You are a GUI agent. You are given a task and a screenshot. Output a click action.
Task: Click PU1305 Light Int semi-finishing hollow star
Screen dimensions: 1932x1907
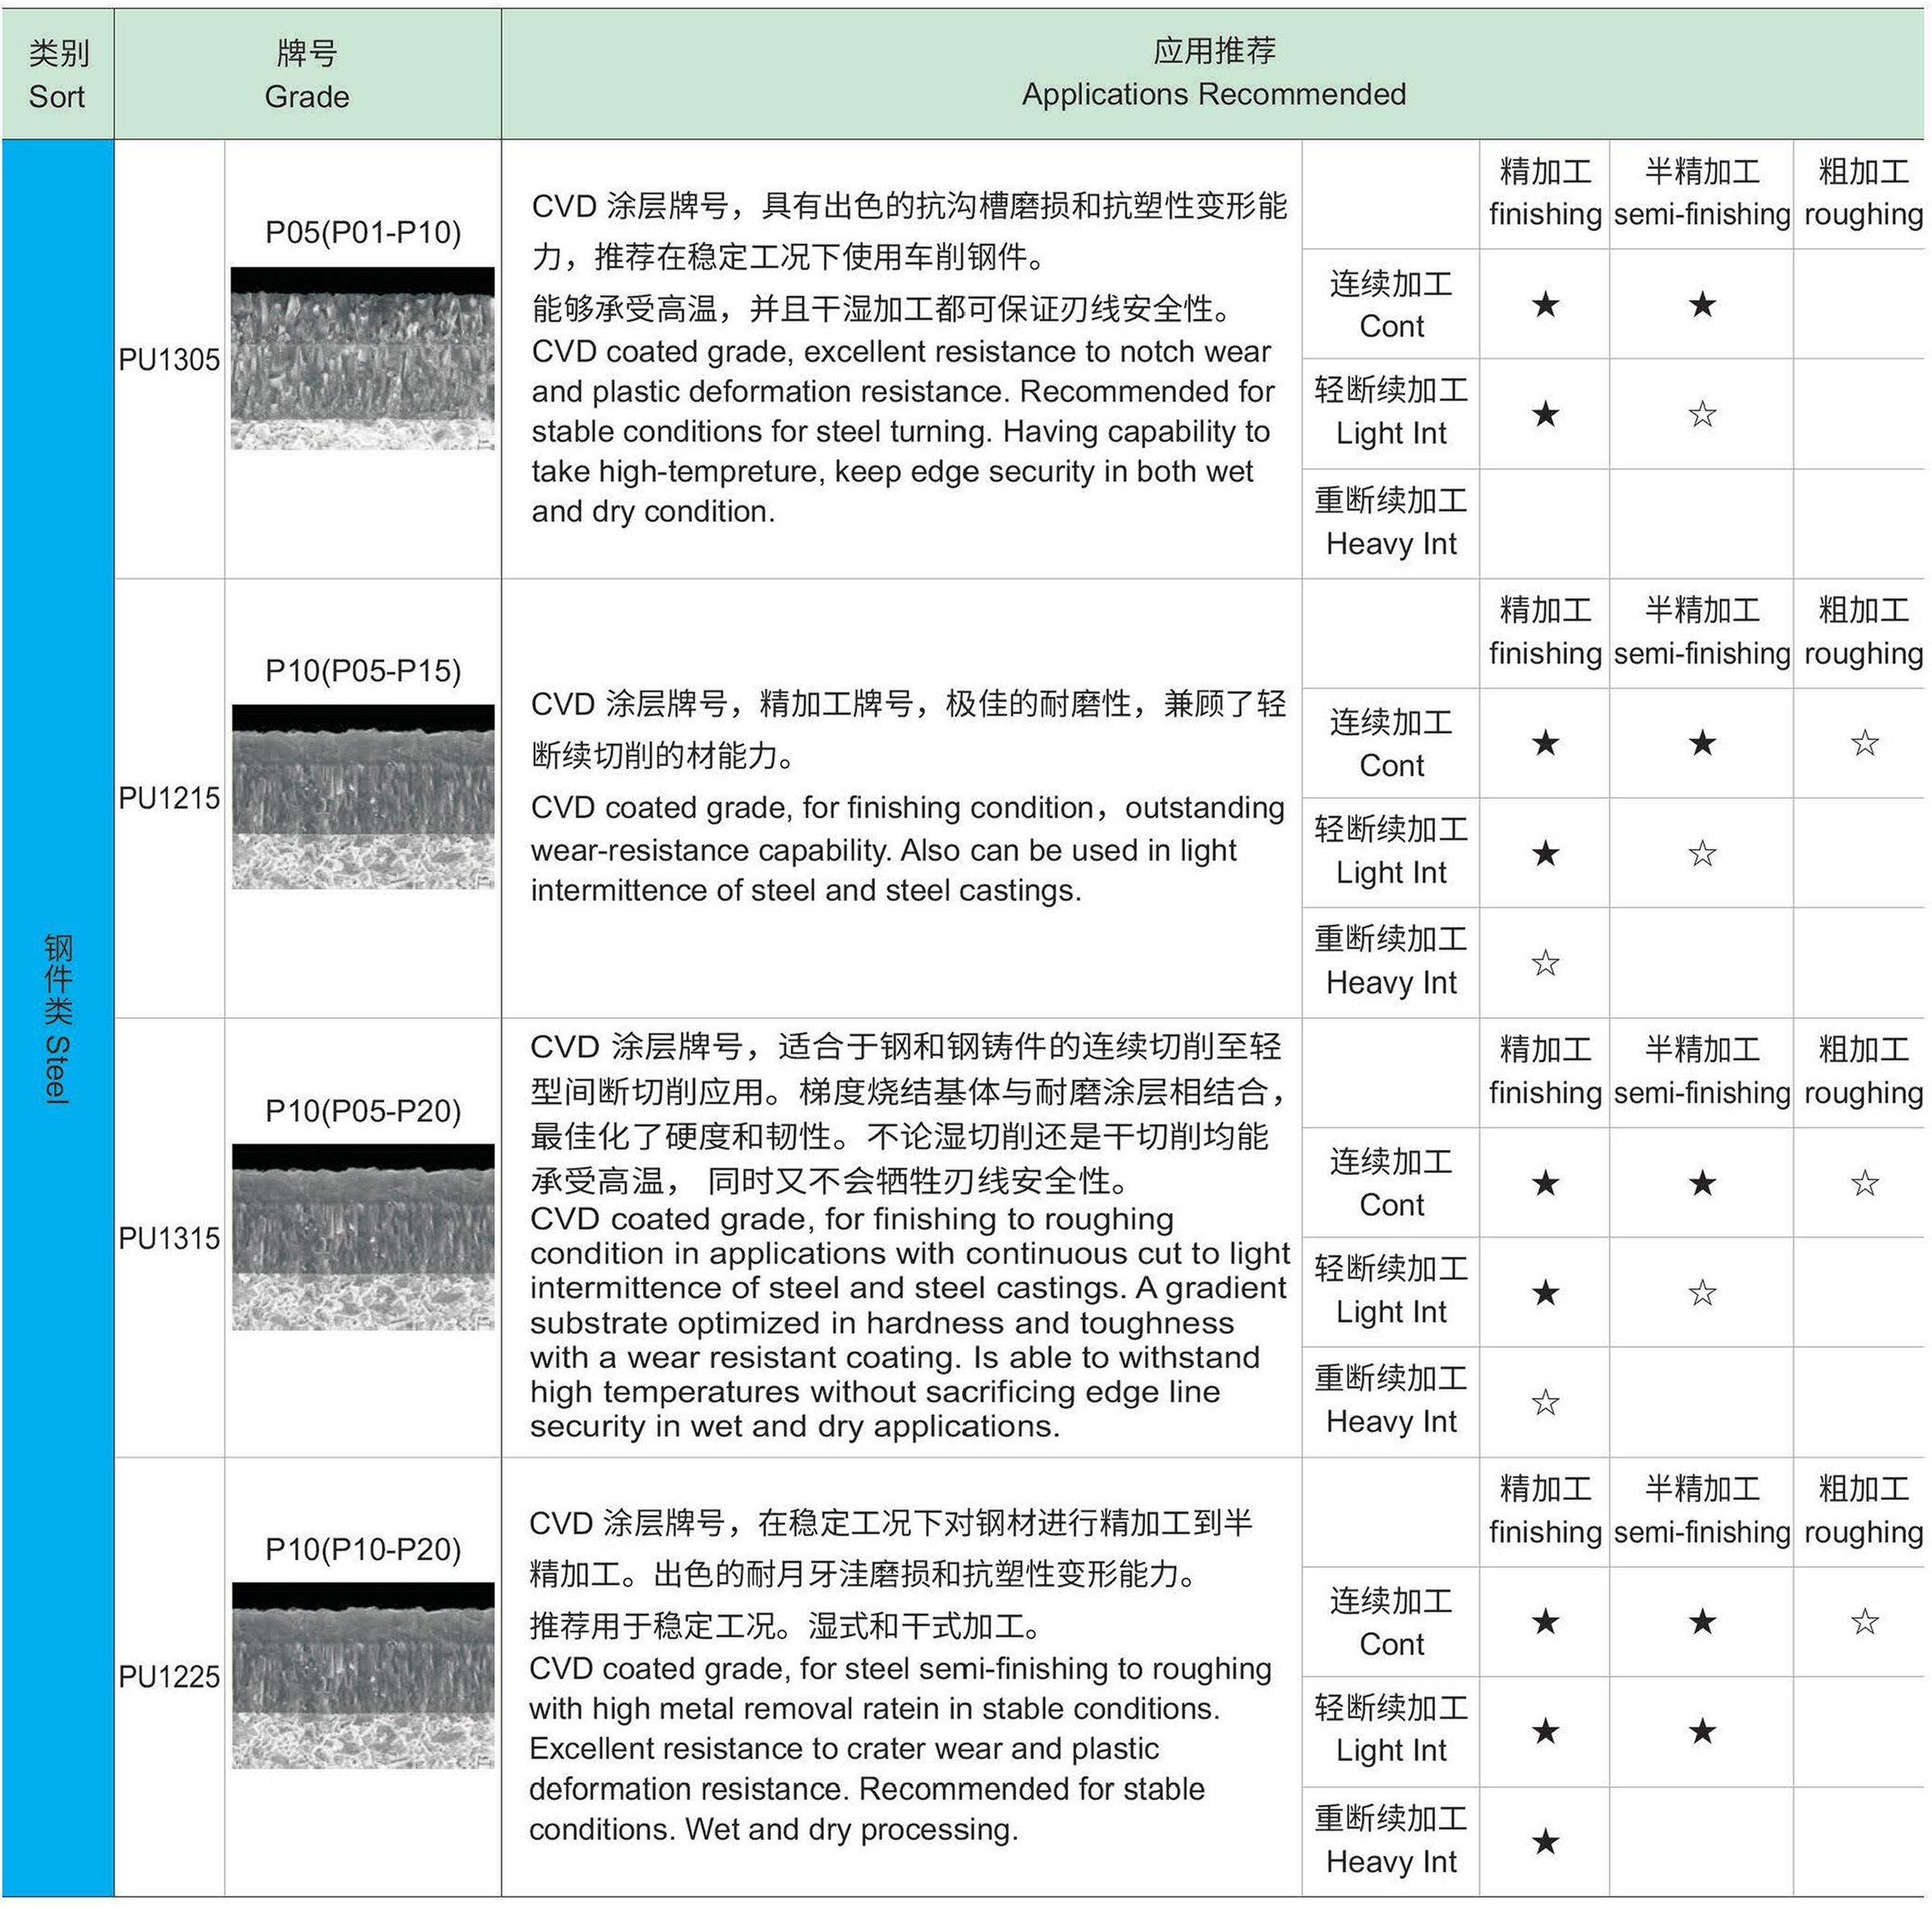pyautogui.click(x=1702, y=413)
